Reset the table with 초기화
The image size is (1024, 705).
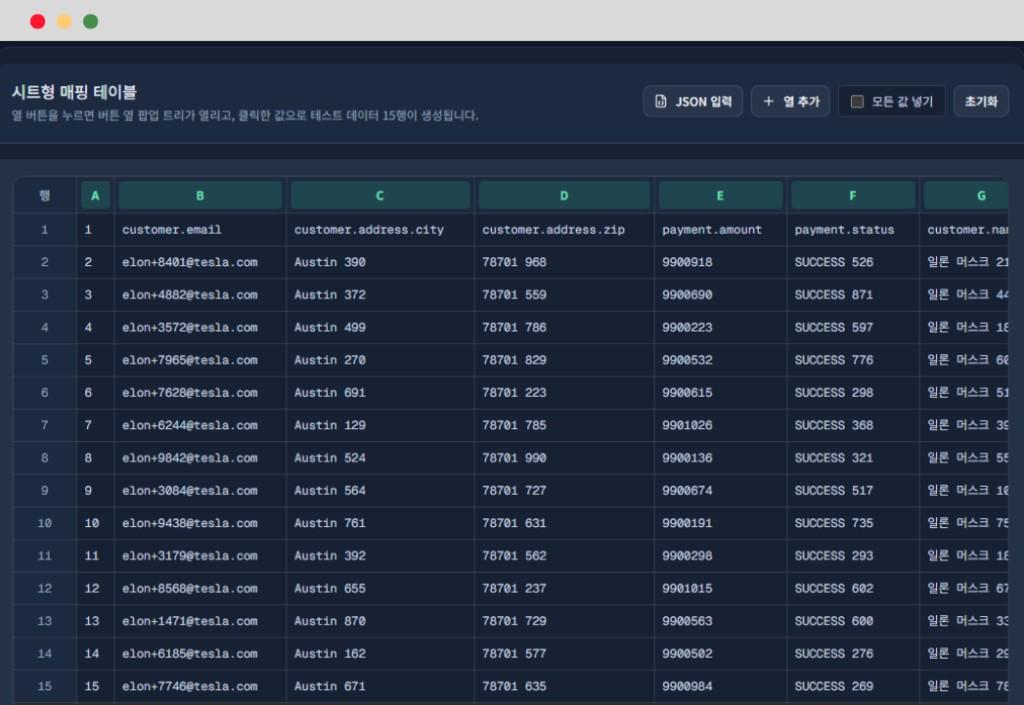pyautogui.click(x=981, y=101)
